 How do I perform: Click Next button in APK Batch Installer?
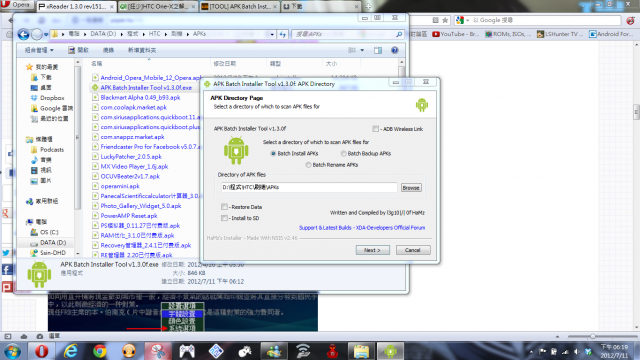pos(372,250)
